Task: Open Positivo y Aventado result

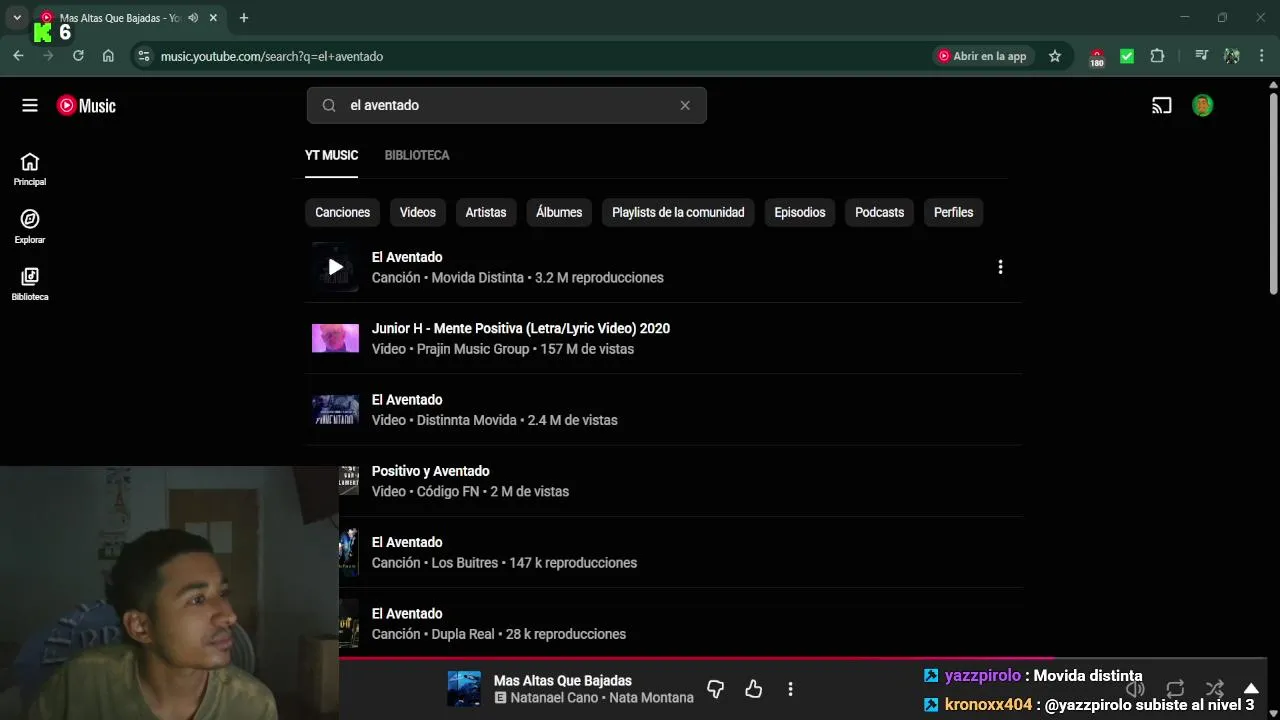Action: pos(430,471)
